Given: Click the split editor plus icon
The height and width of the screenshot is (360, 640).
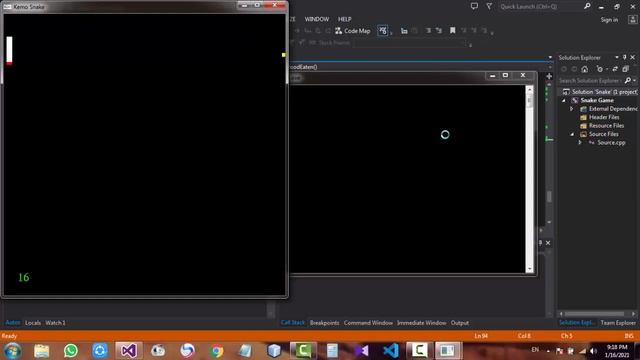Looking at the screenshot, I should pos(549,76).
